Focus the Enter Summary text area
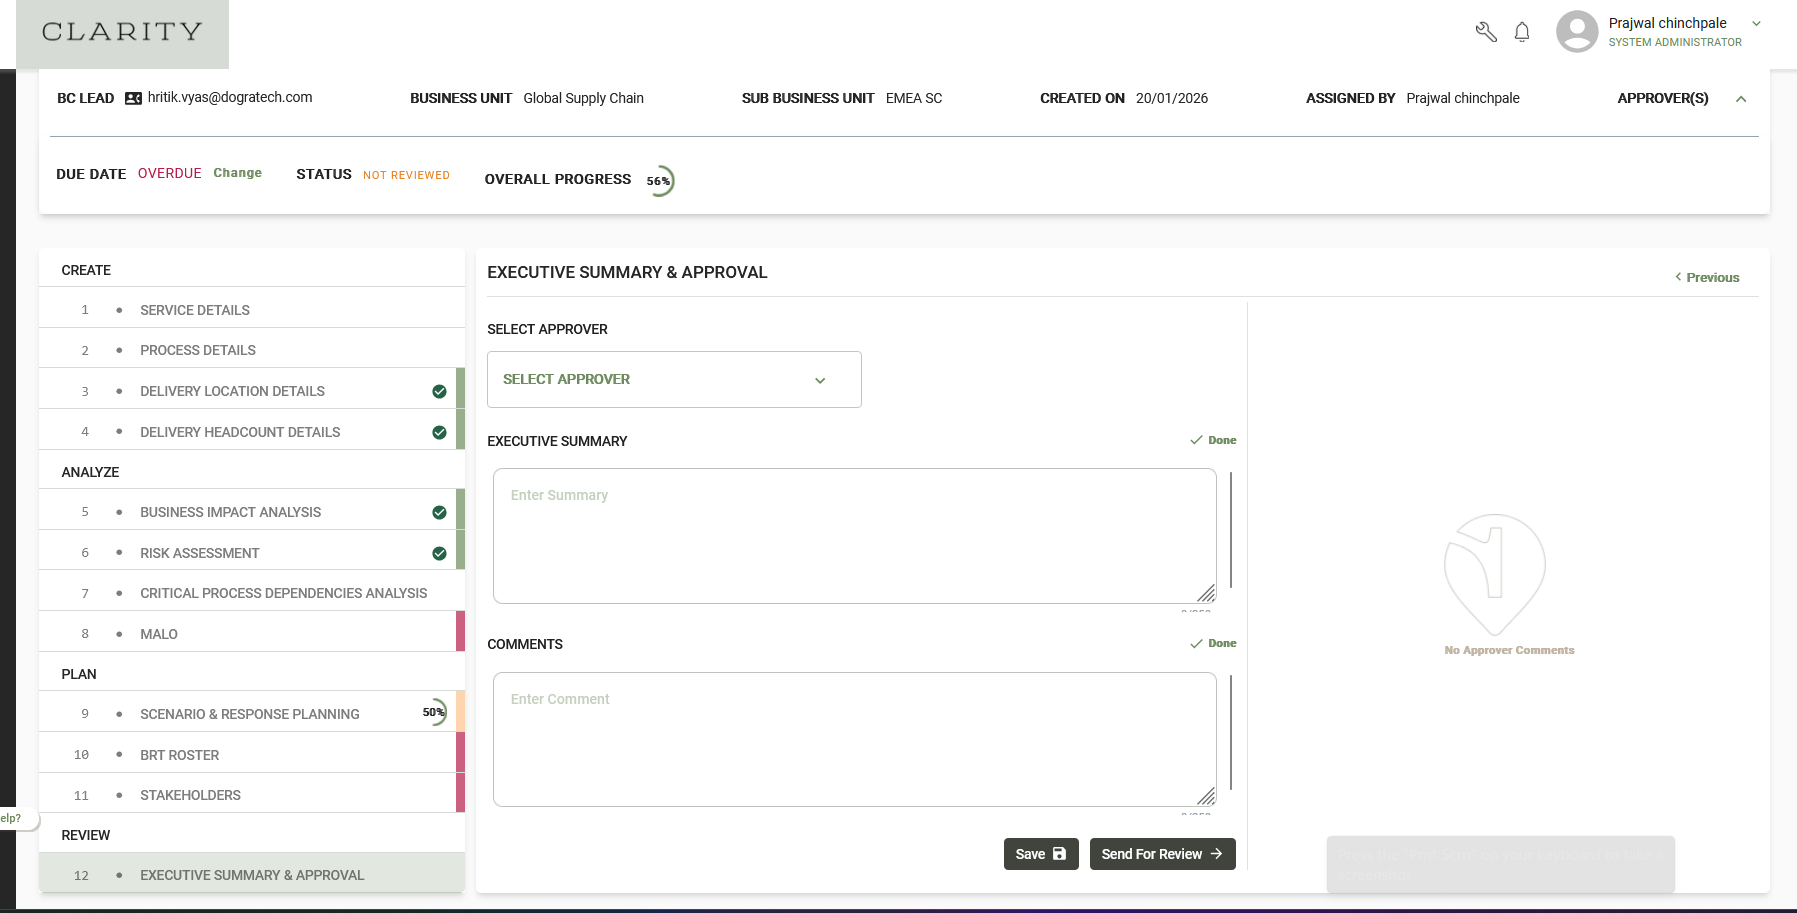This screenshot has width=1797, height=913. pyautogui.click(x=854, y=536)
